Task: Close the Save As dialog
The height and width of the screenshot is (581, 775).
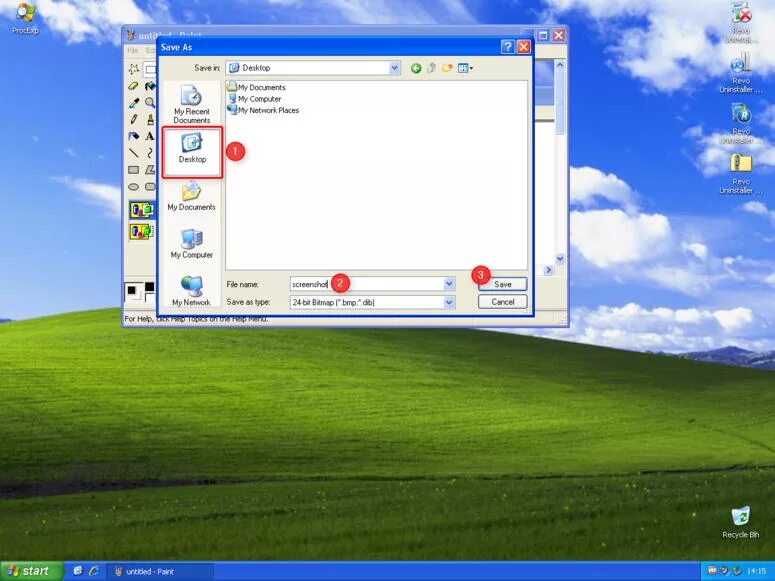Action: pos(523,47)
